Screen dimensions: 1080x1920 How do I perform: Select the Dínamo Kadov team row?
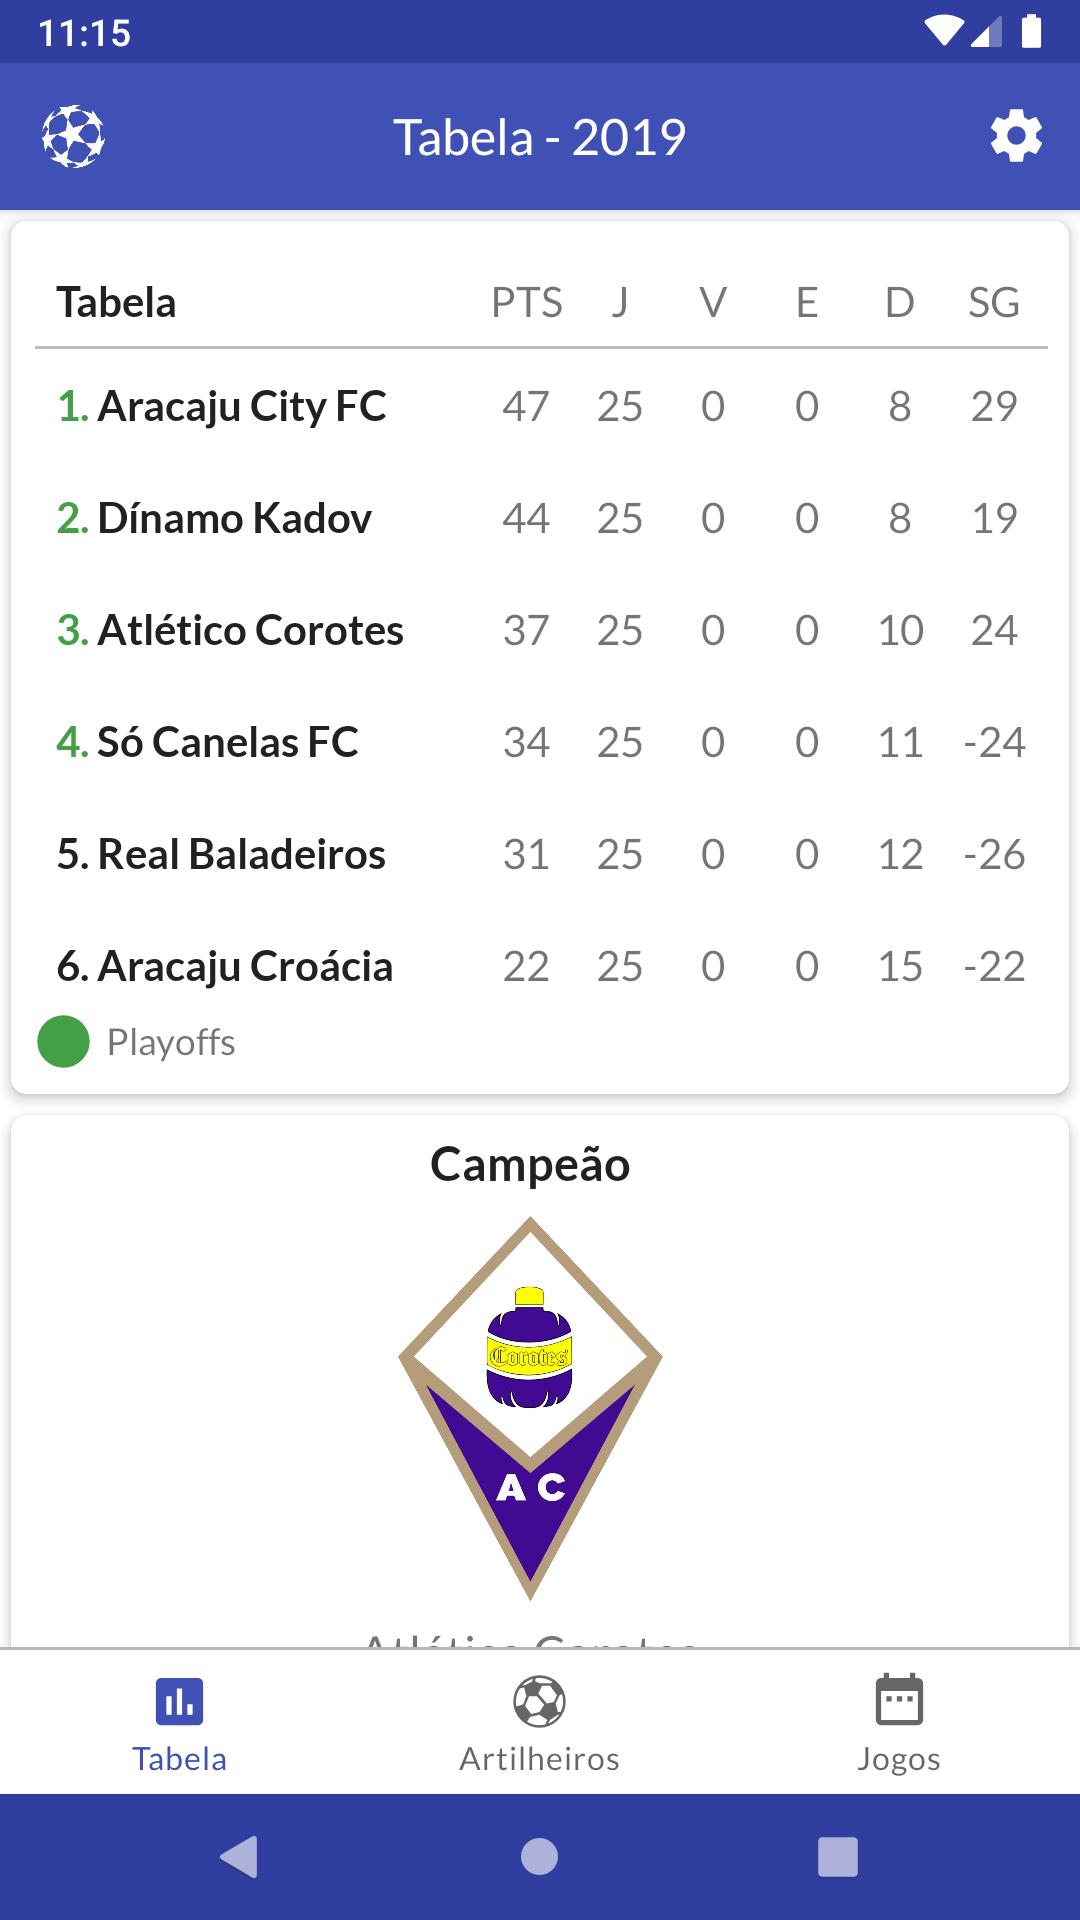pyautogui.click(x=541, y=518)
